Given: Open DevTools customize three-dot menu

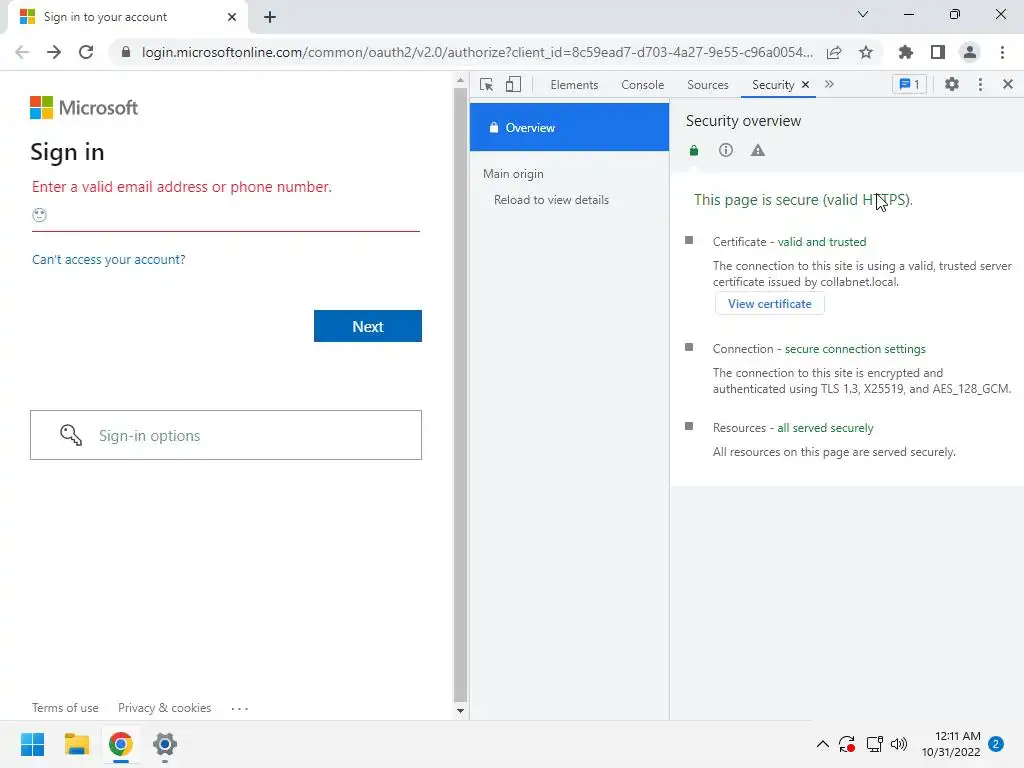Looking at the screenshot, I should (980, 84).
